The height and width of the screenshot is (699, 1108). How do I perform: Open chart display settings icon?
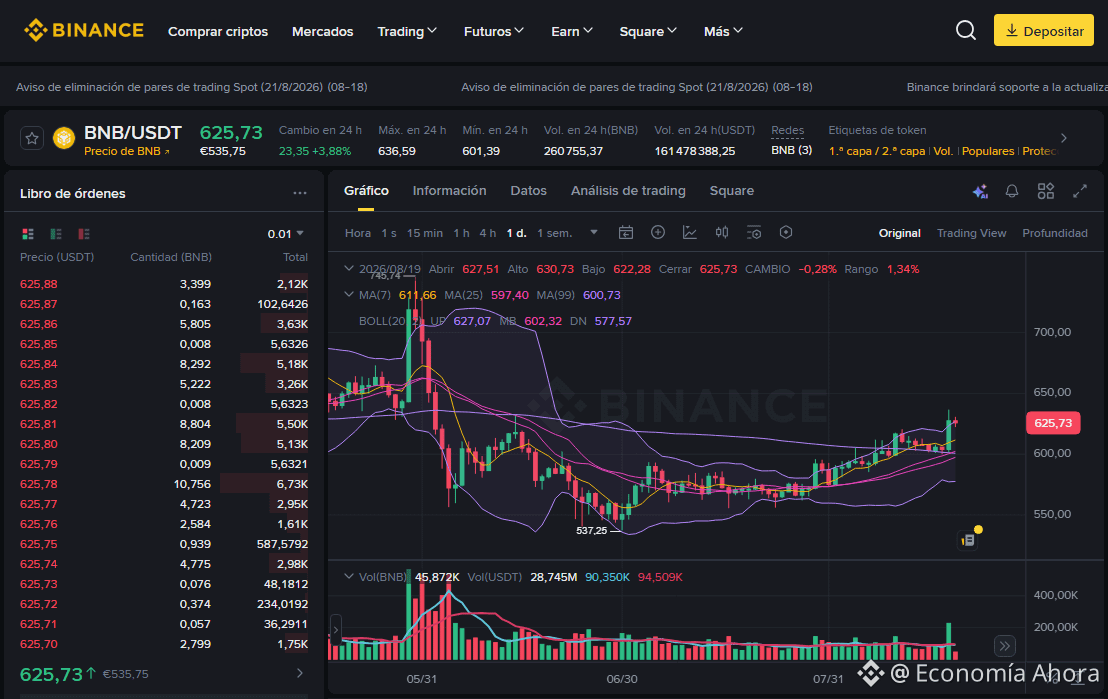754,233
